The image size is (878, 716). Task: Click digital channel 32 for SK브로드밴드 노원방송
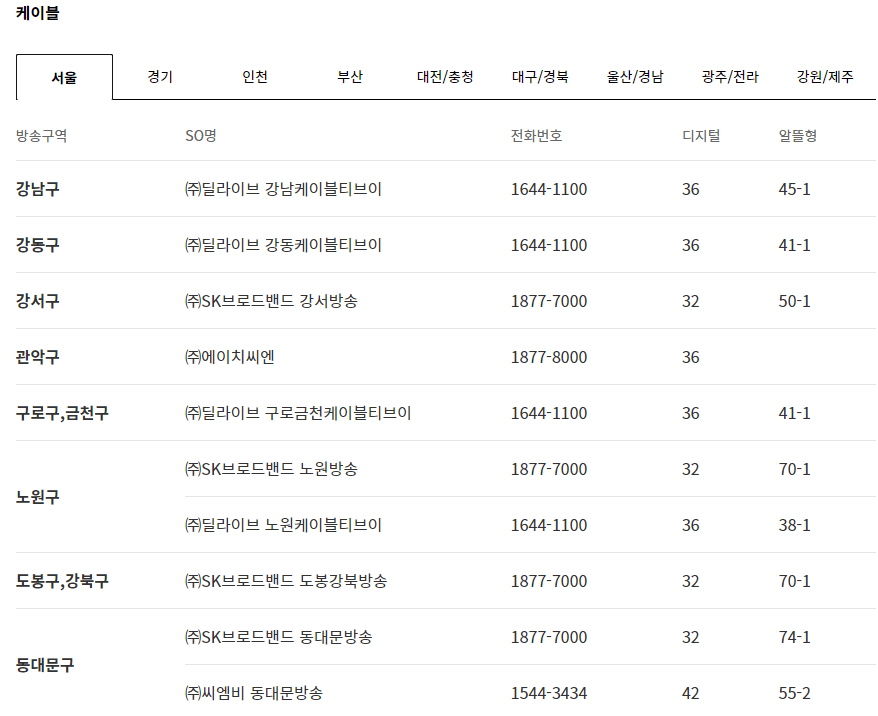(690, 469)
